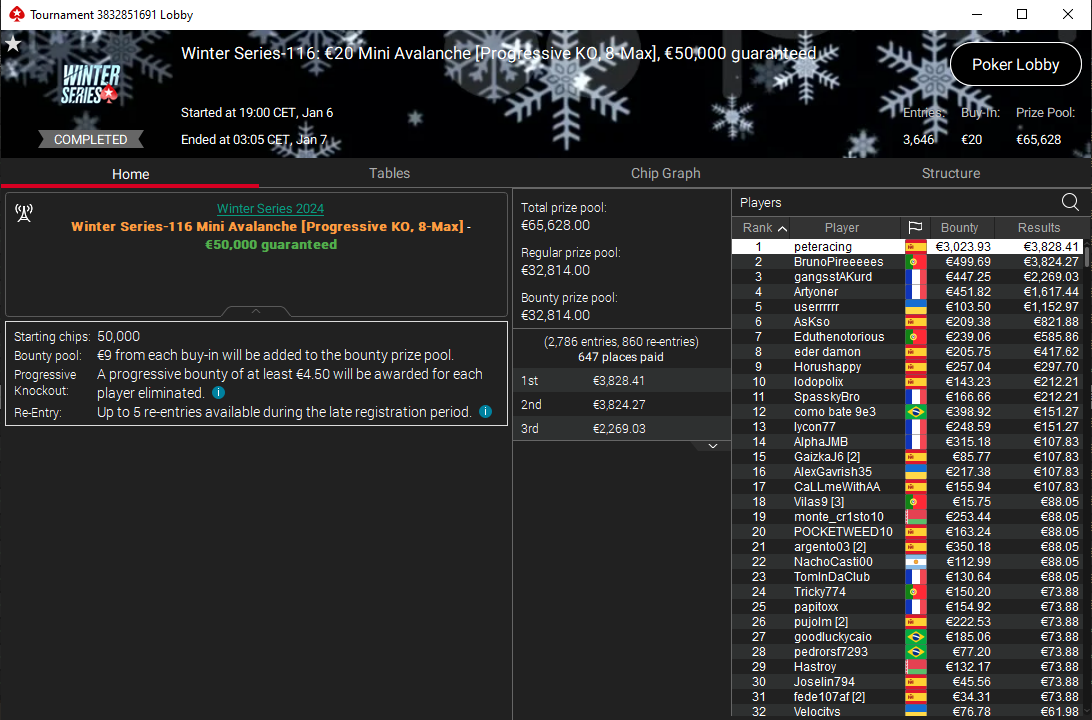
Task: Select player argento03 [2]
Action: 907,547
